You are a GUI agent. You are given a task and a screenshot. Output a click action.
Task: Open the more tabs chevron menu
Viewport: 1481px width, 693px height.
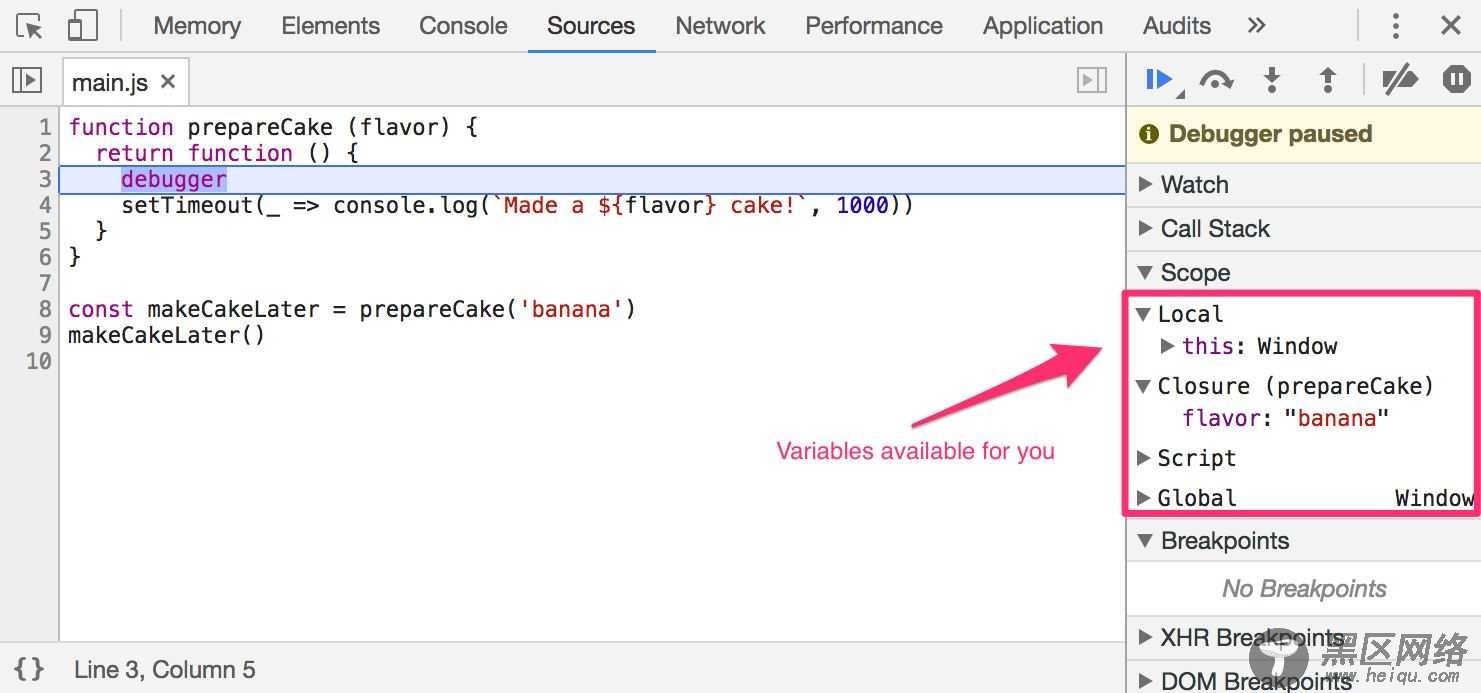(1257, 26)
